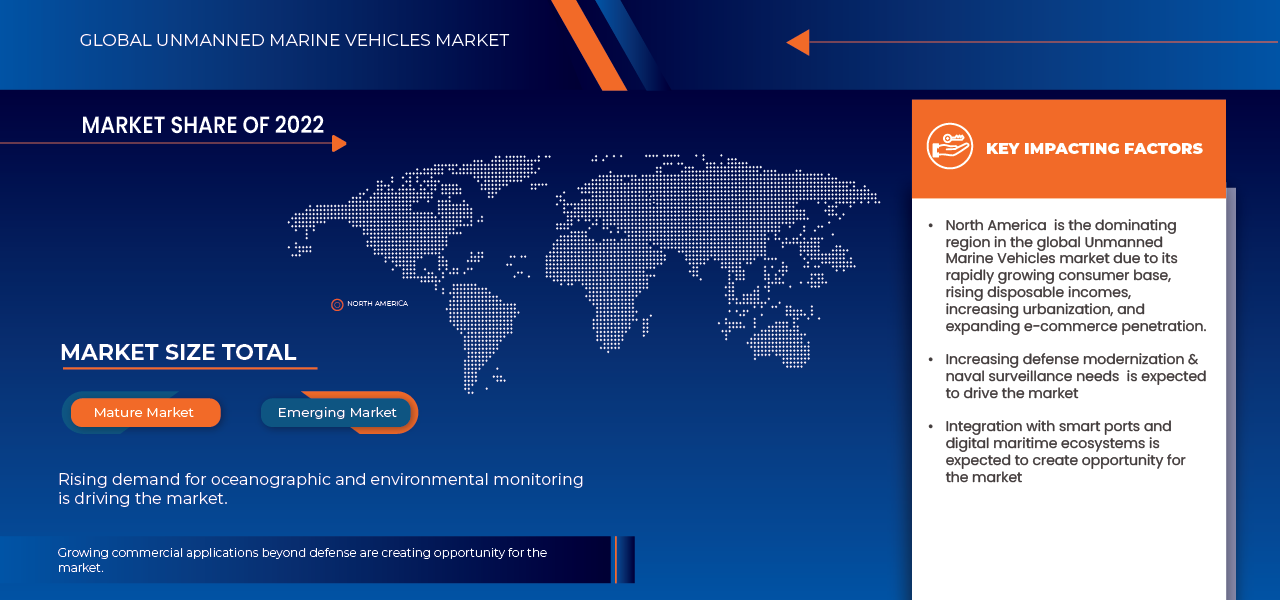
Task: Select the North America location marker on the map
Action: (337, 304)
